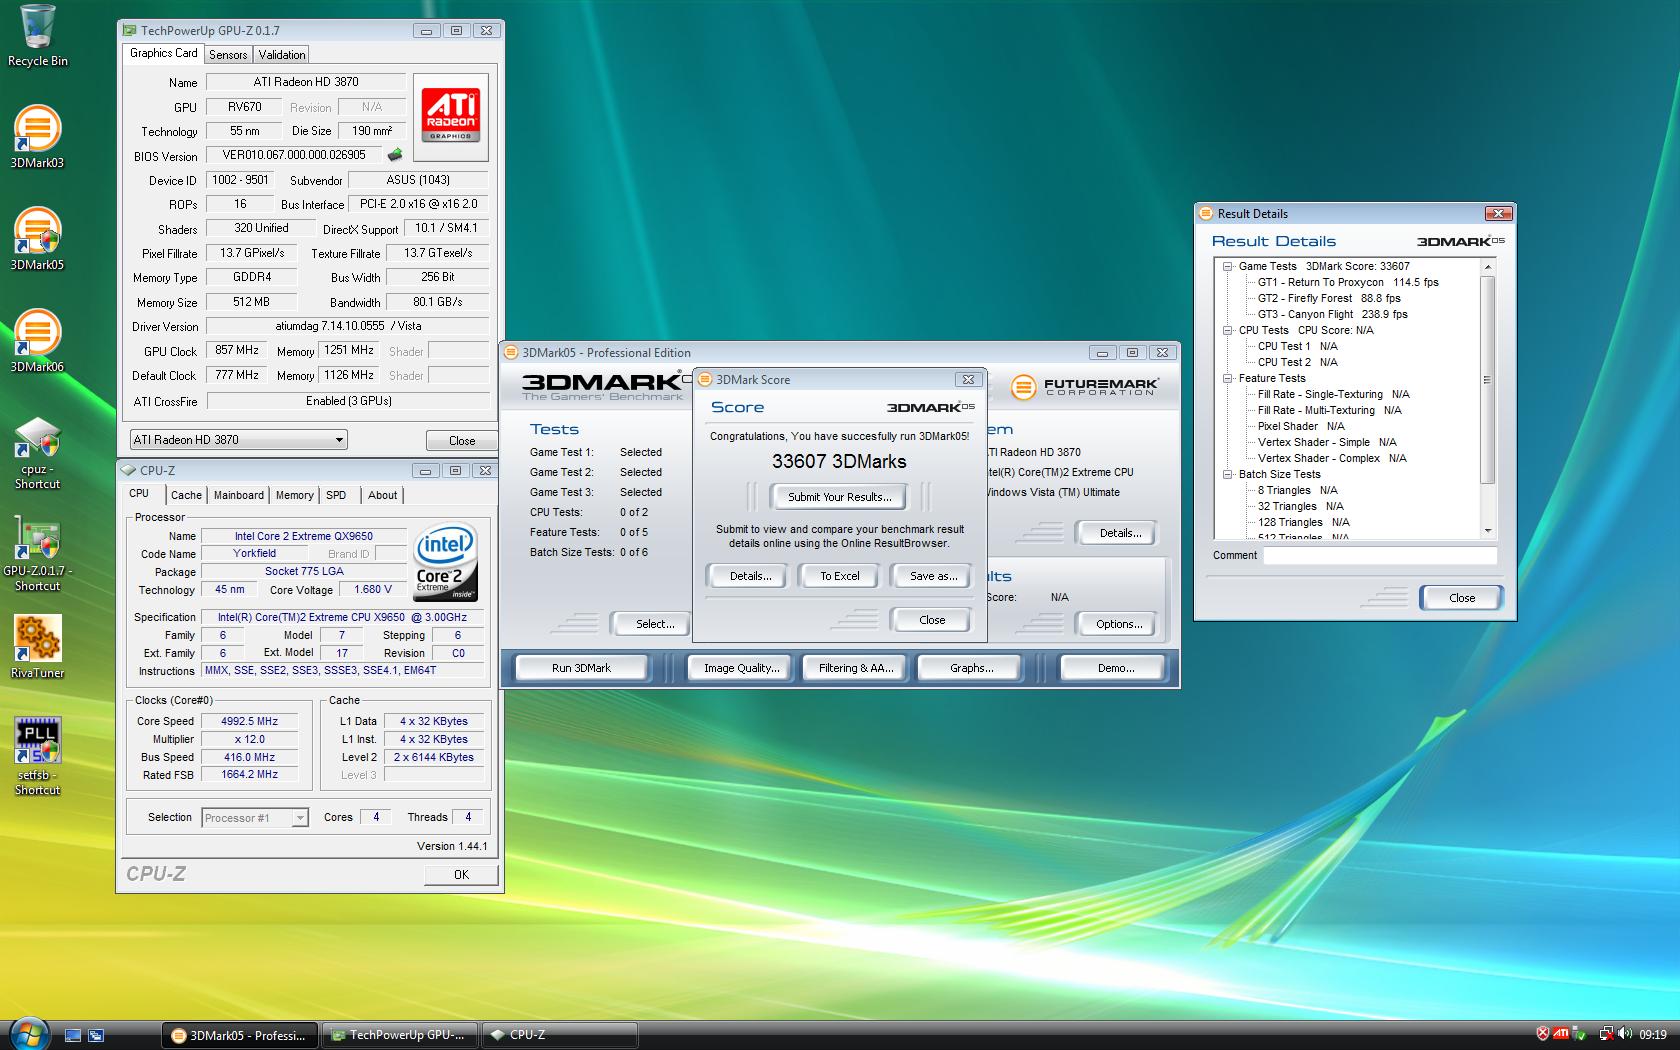This screenshot has width=1680, height=1050.
Task: Click the BIOS save chip icon in GPU-Z
Action: [x=395, y=155]
